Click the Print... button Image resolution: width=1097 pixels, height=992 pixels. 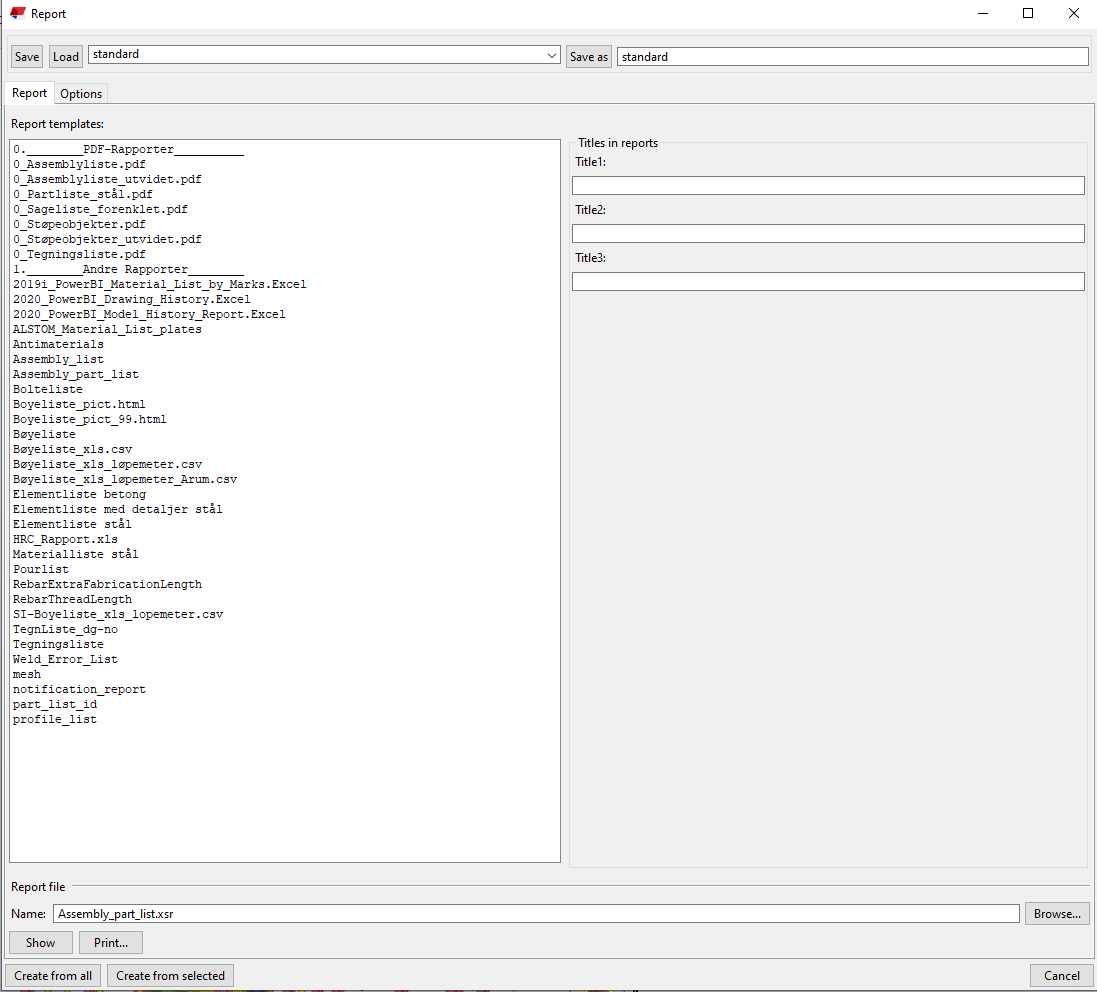coord(111,943)
